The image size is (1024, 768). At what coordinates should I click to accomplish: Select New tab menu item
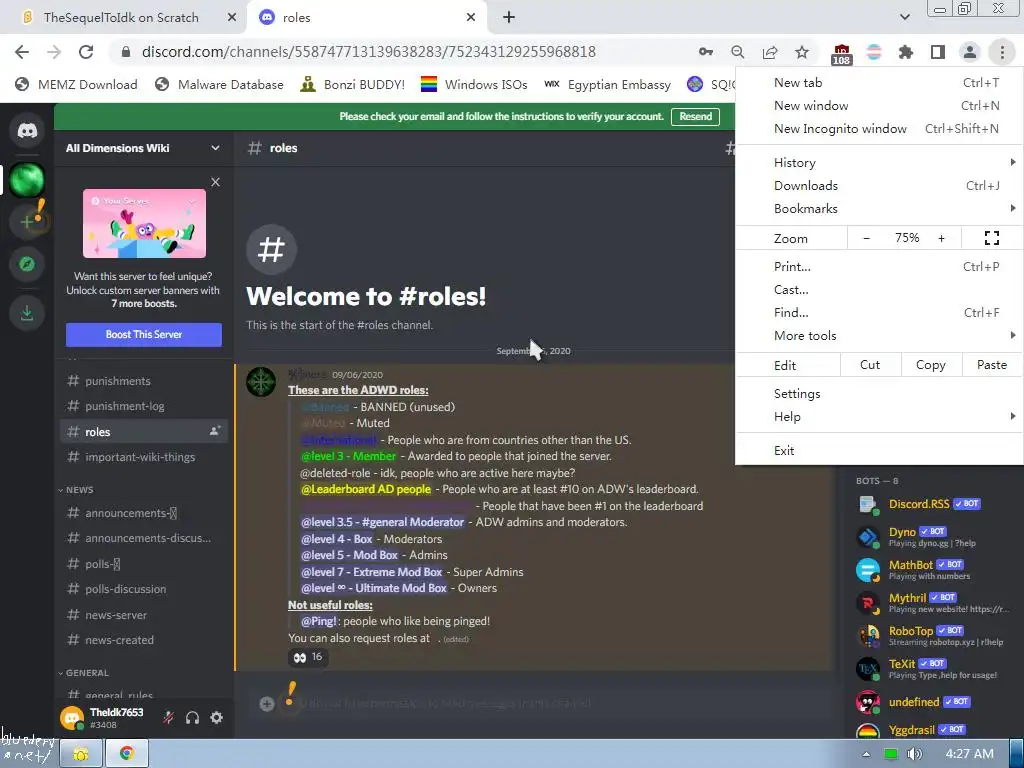point(879,82)
